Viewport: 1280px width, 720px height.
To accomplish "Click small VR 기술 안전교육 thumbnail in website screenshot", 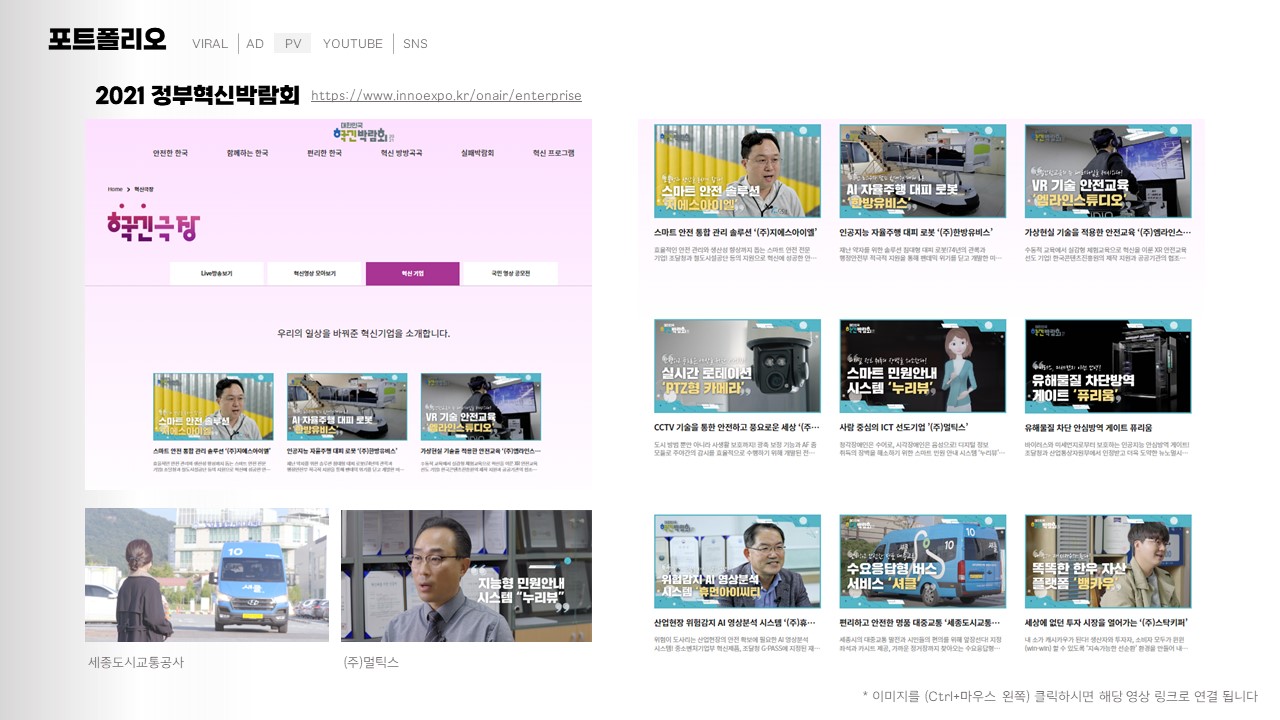I will click(x=481, y=407).
